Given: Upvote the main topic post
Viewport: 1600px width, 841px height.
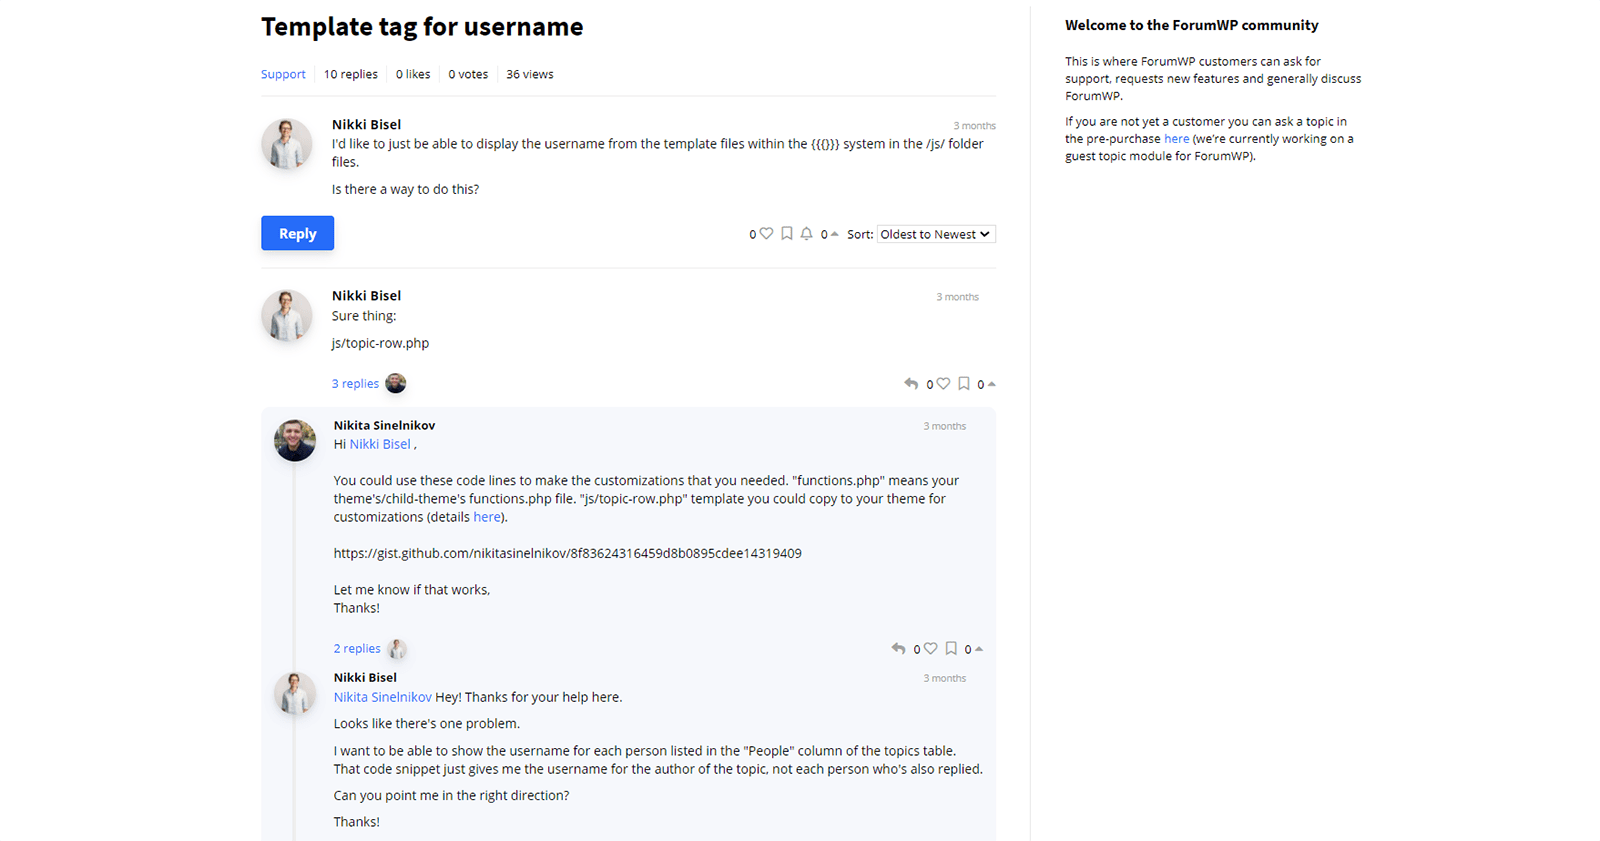Looking at the screenshot, I should pyautogui.click(x=835, y=234).
